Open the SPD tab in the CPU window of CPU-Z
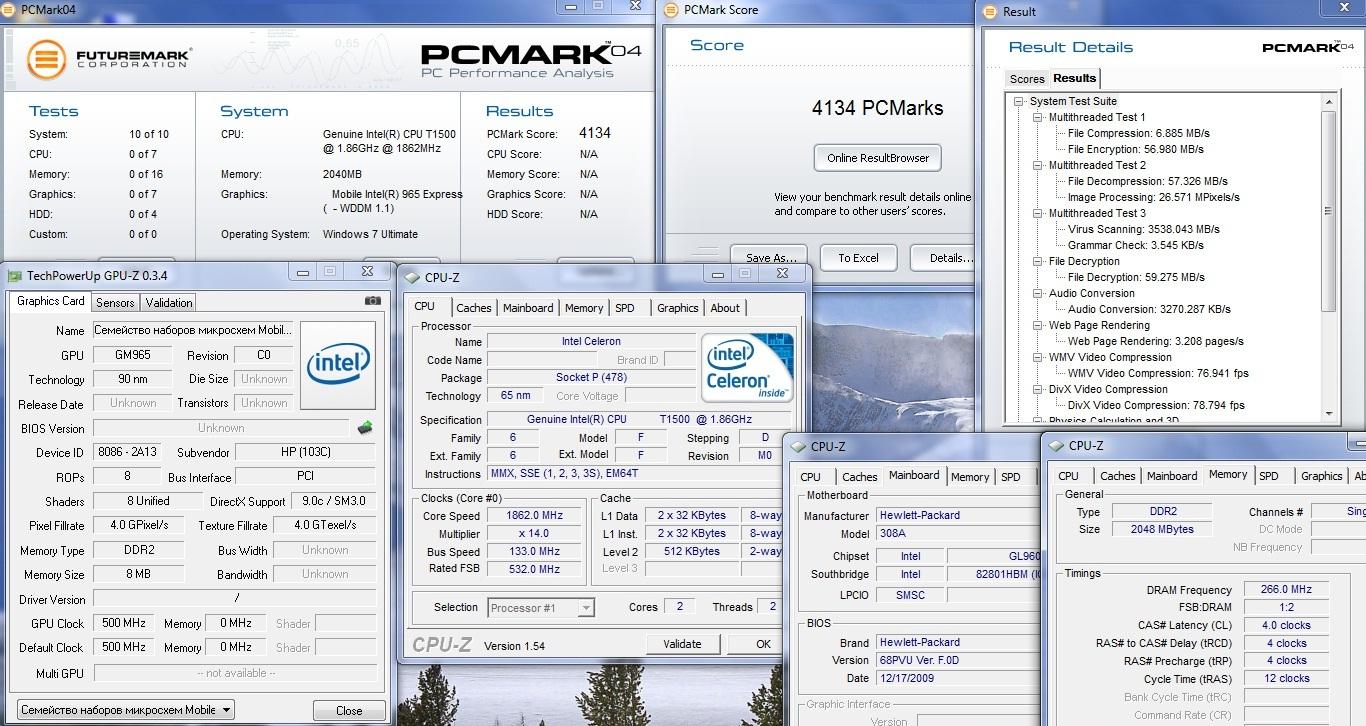 pyautogui.click(x=625, y=308)
